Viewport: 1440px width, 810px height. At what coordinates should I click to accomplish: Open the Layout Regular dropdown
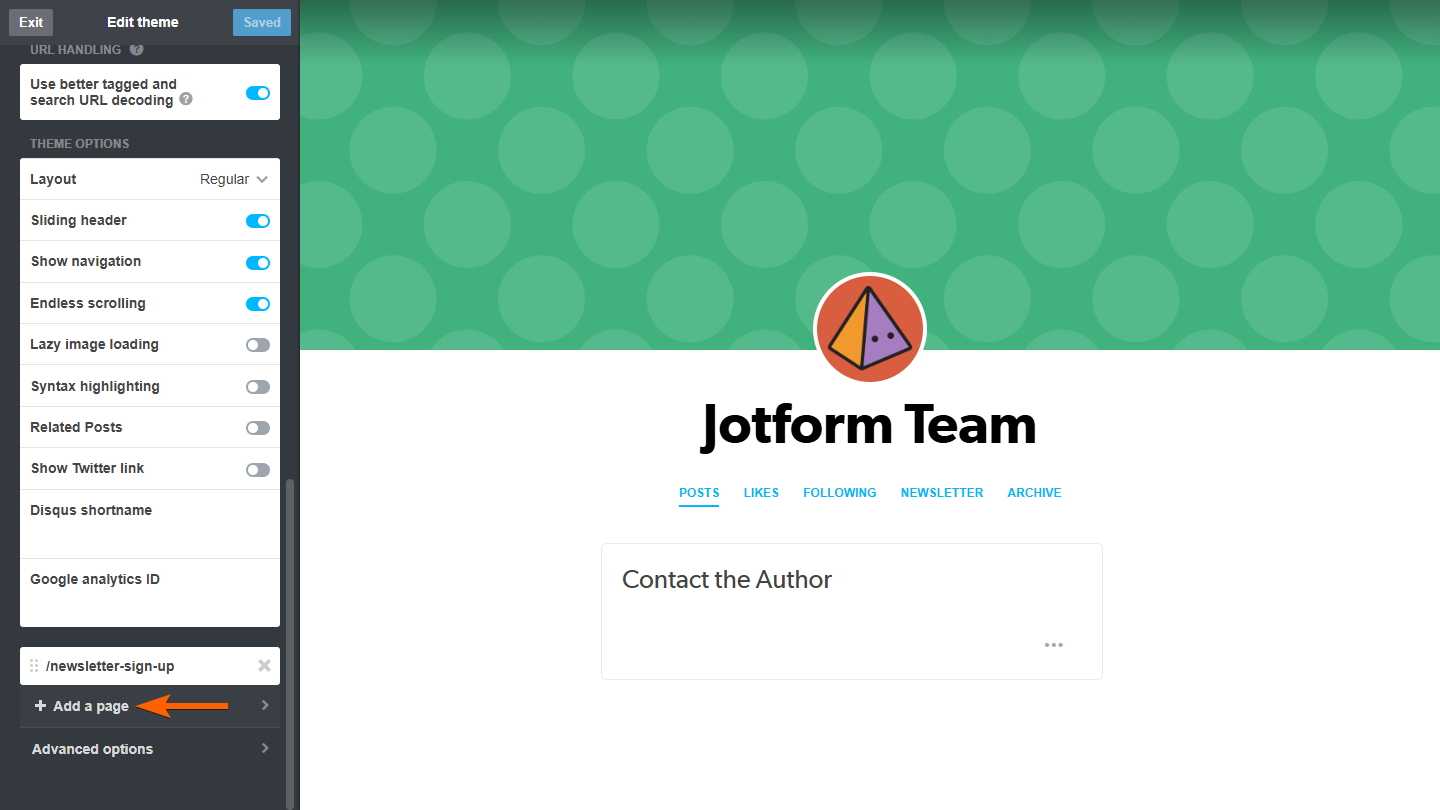pos(234,179)
